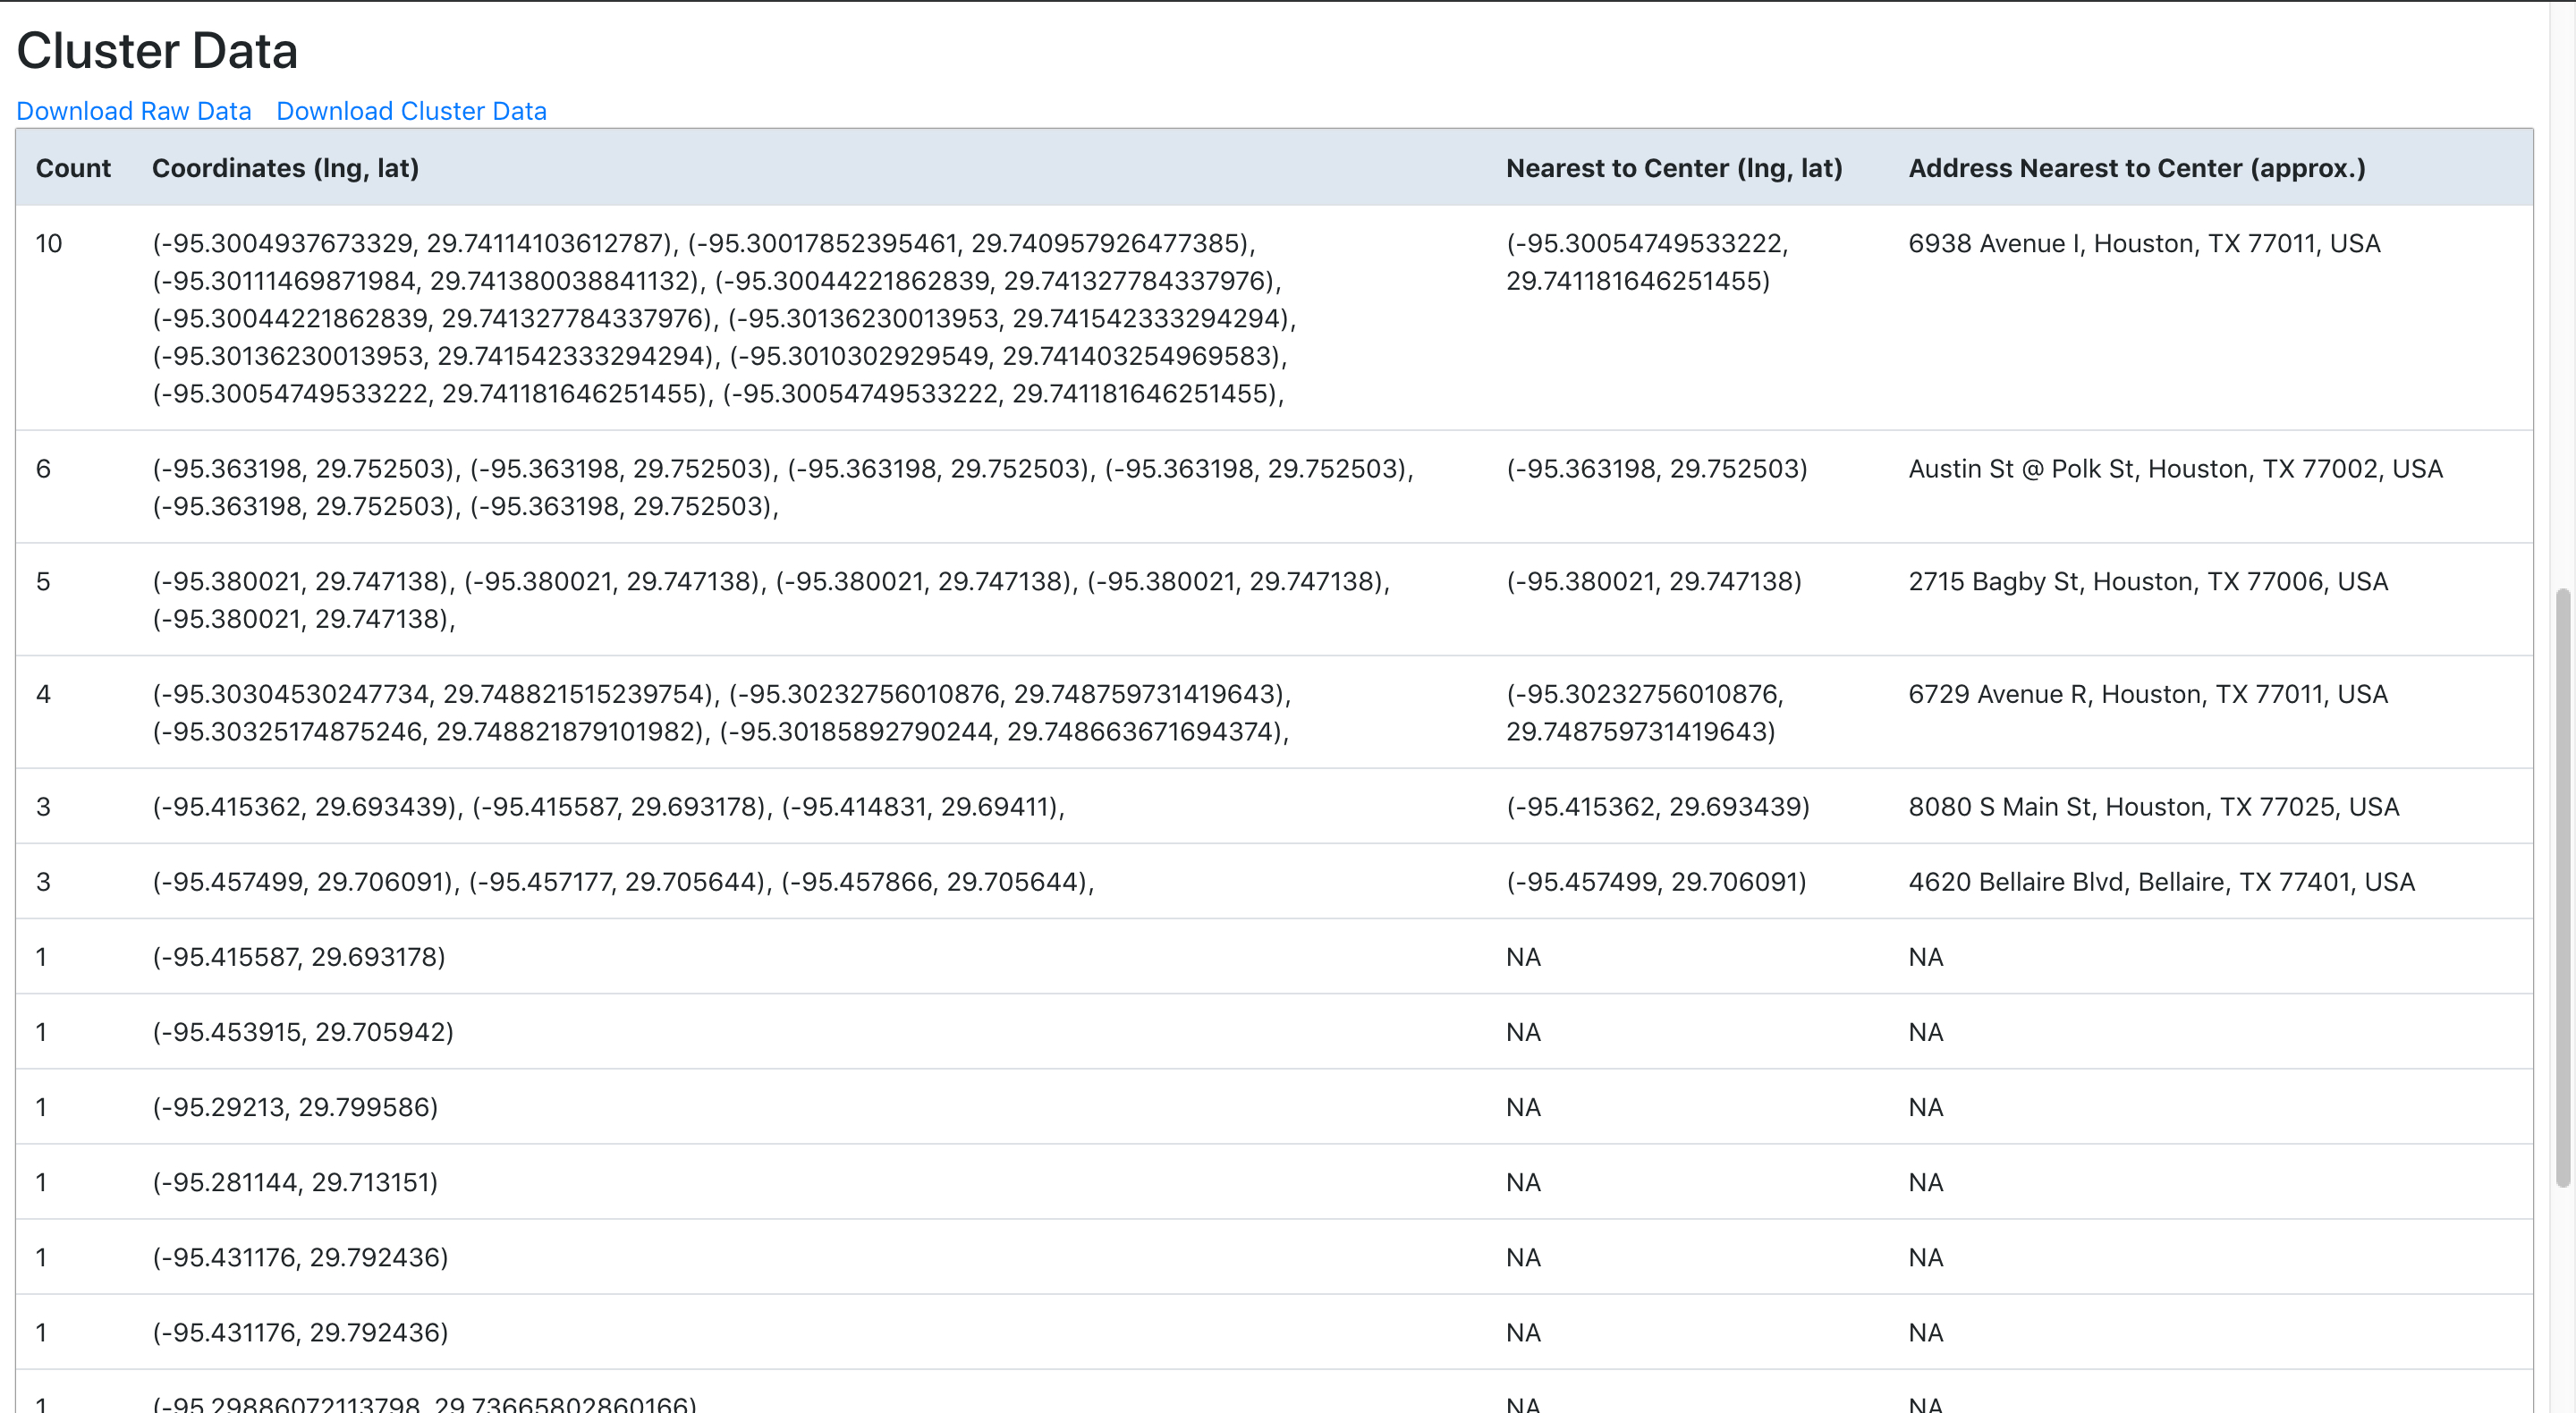2576x1413 pixels.
Task: Click the Nearest to Center column header
Action: [x=1673, y=168]
